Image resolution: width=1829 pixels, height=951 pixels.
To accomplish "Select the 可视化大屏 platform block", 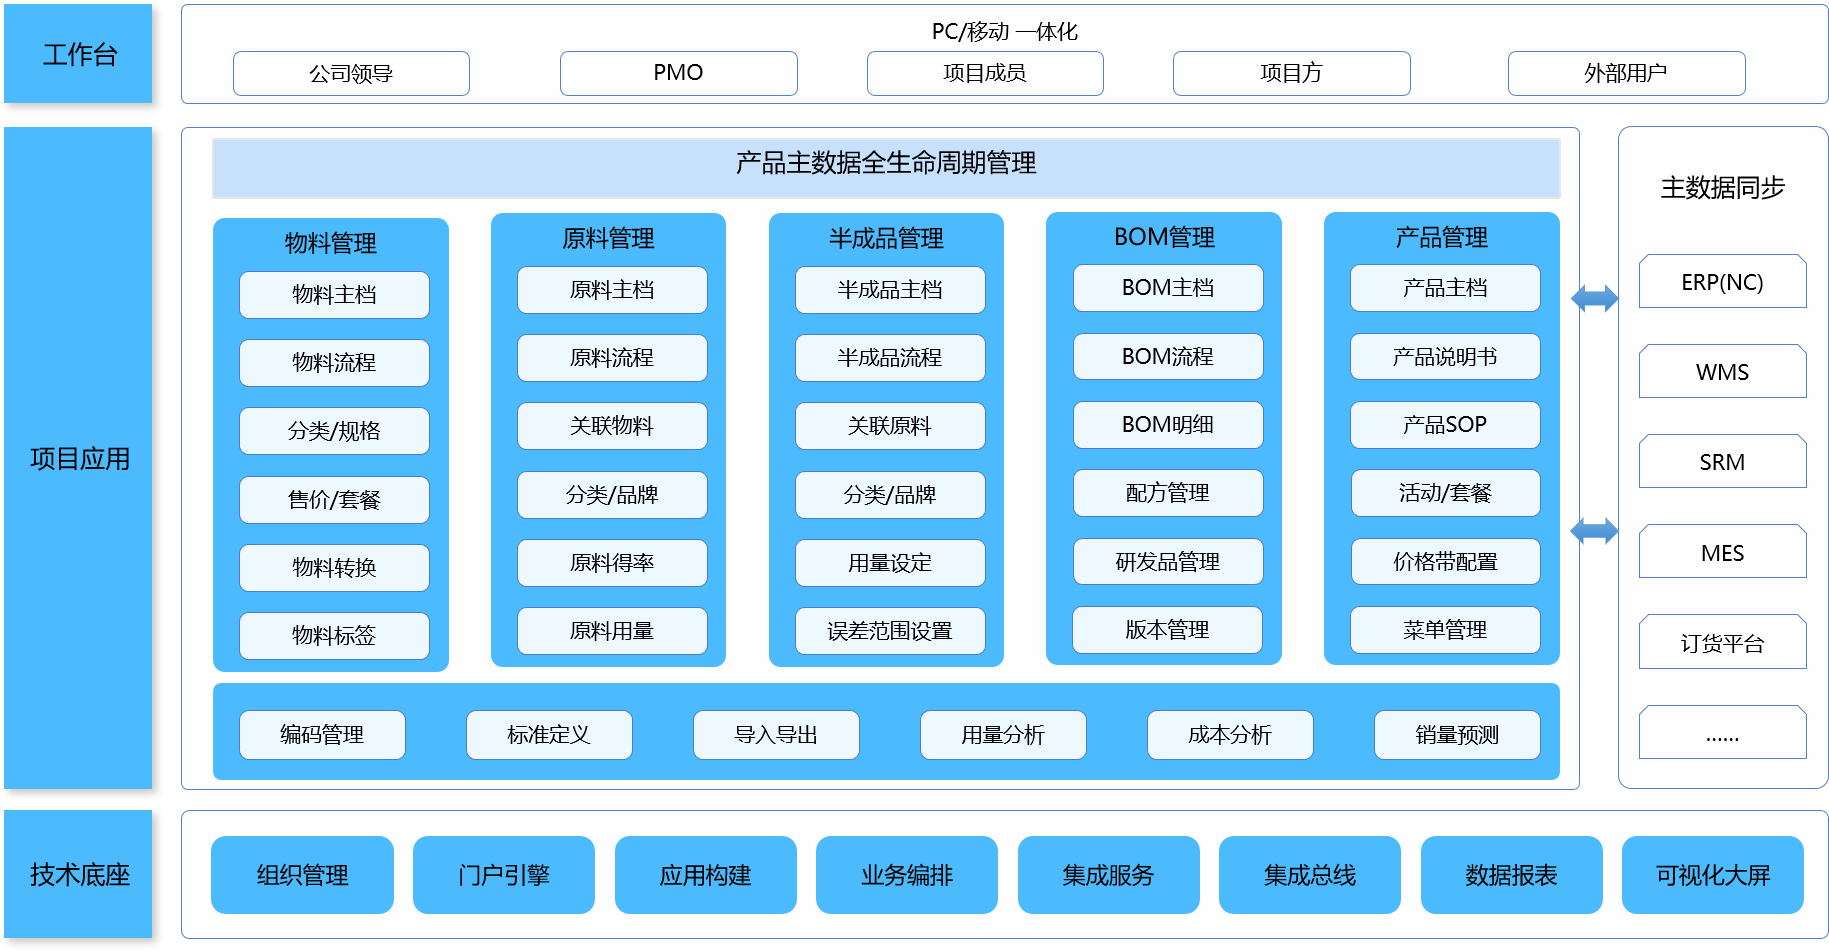I will (x=1713, y=875).
